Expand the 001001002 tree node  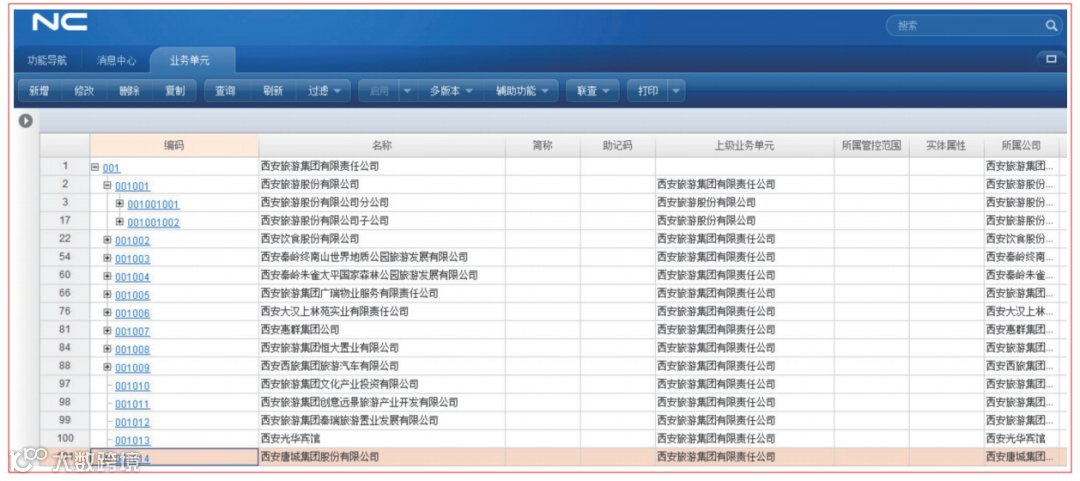pos(120,222)
